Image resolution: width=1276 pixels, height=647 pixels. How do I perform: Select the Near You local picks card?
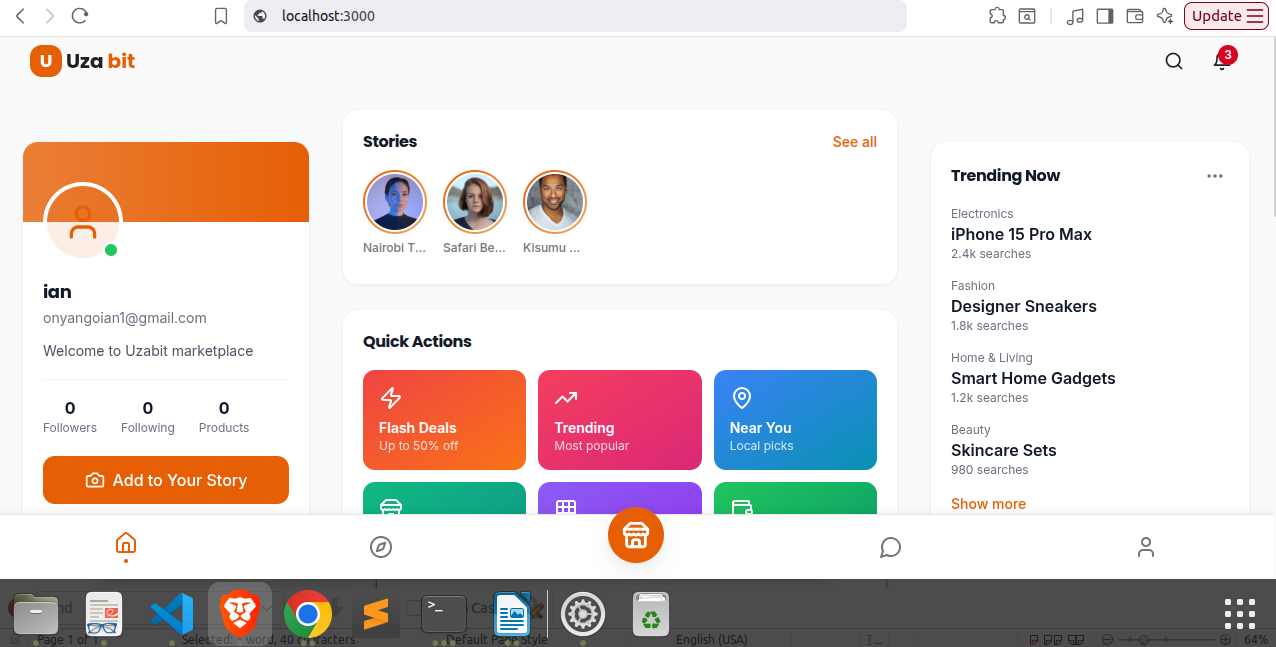[795, 420]
